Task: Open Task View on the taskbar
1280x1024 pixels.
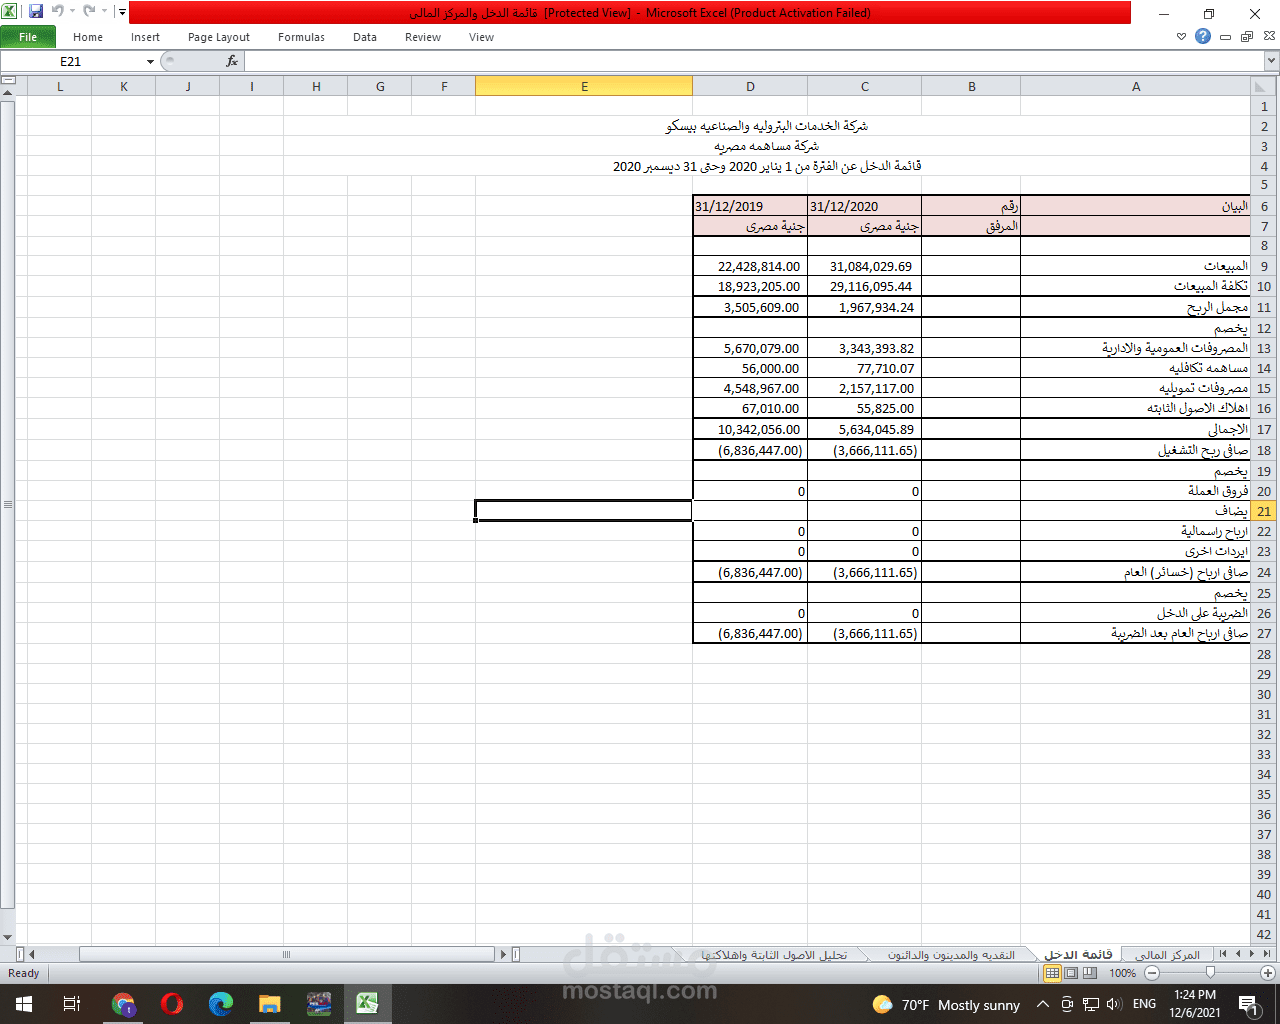Action: coord(72,1004)
